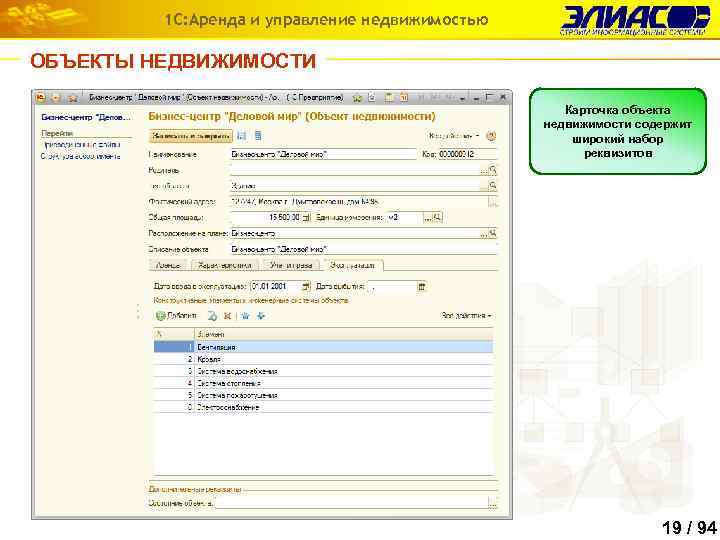This screenshot has height=540, width=720.
Task: Select the Вентиляция row
Action: coord(323,348)
